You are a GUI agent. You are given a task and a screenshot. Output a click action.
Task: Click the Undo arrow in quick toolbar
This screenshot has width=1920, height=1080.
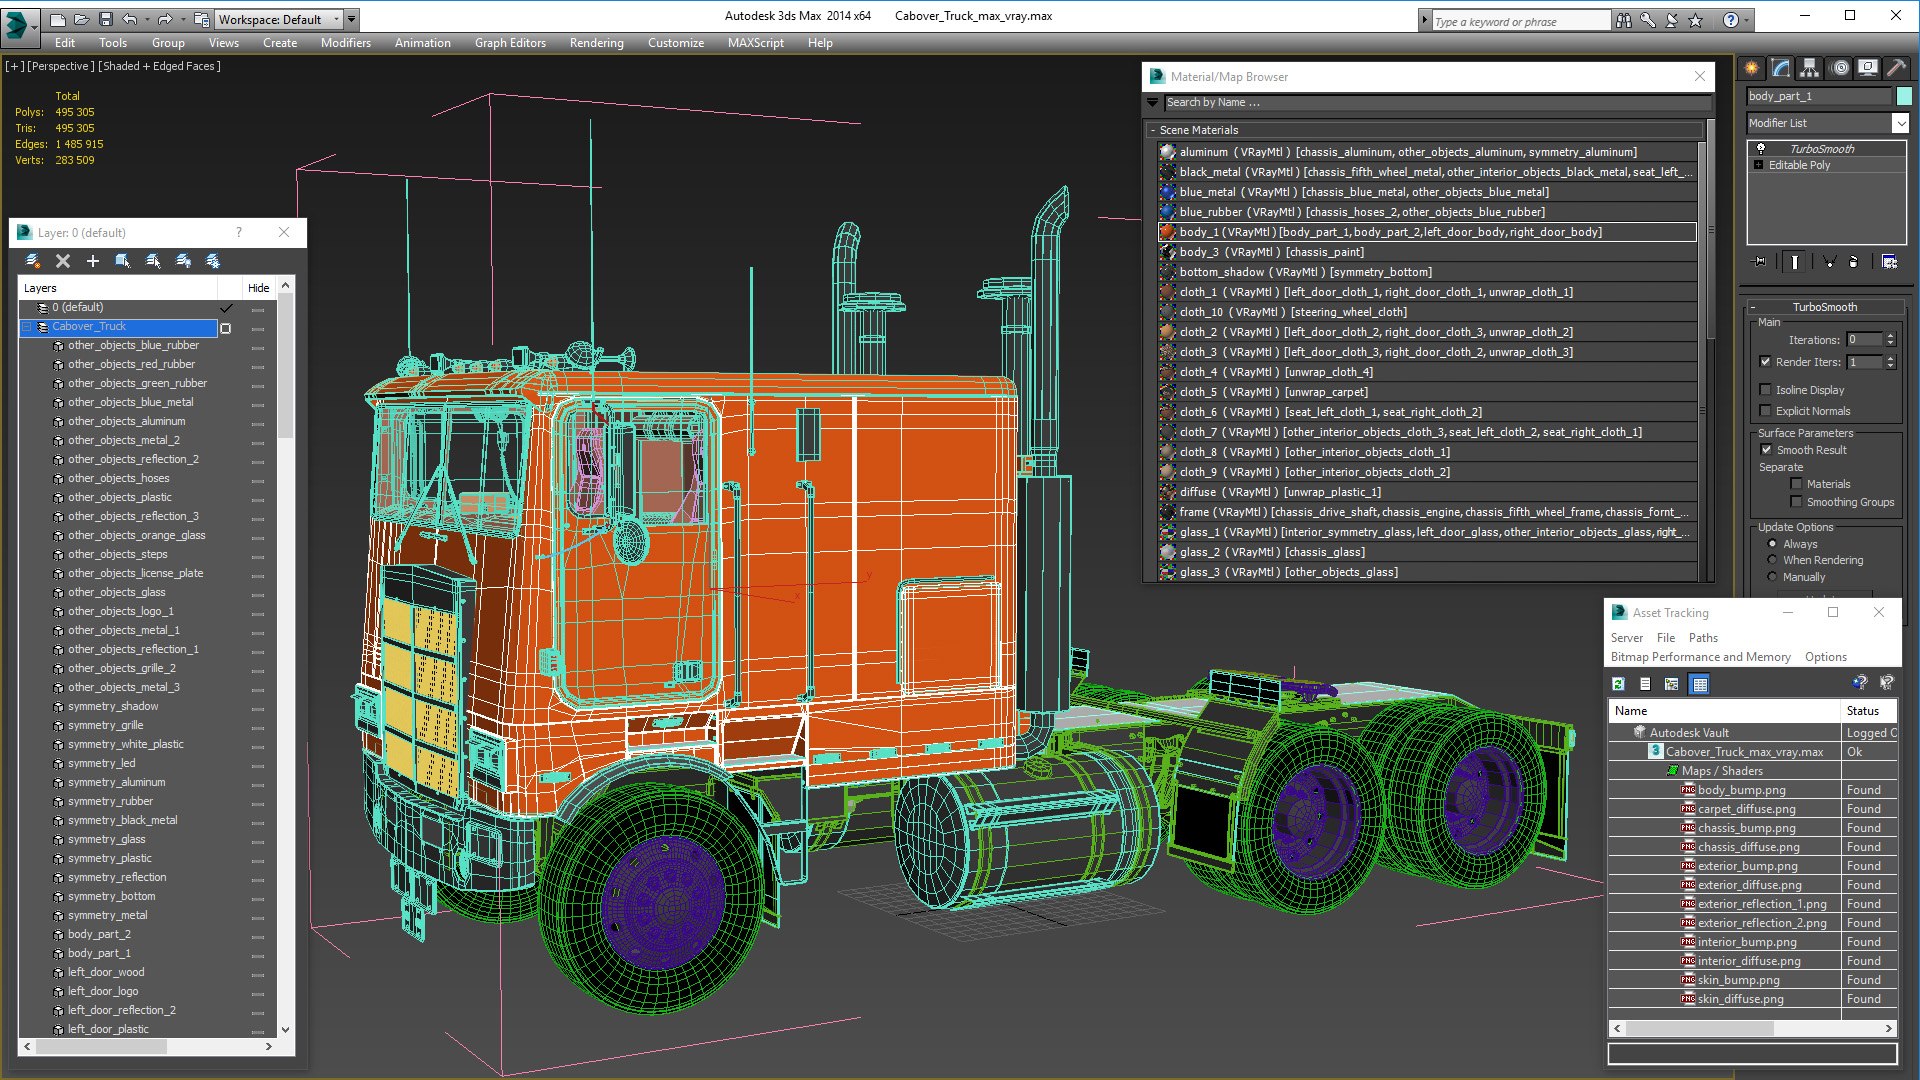click(x=129, y=19)
